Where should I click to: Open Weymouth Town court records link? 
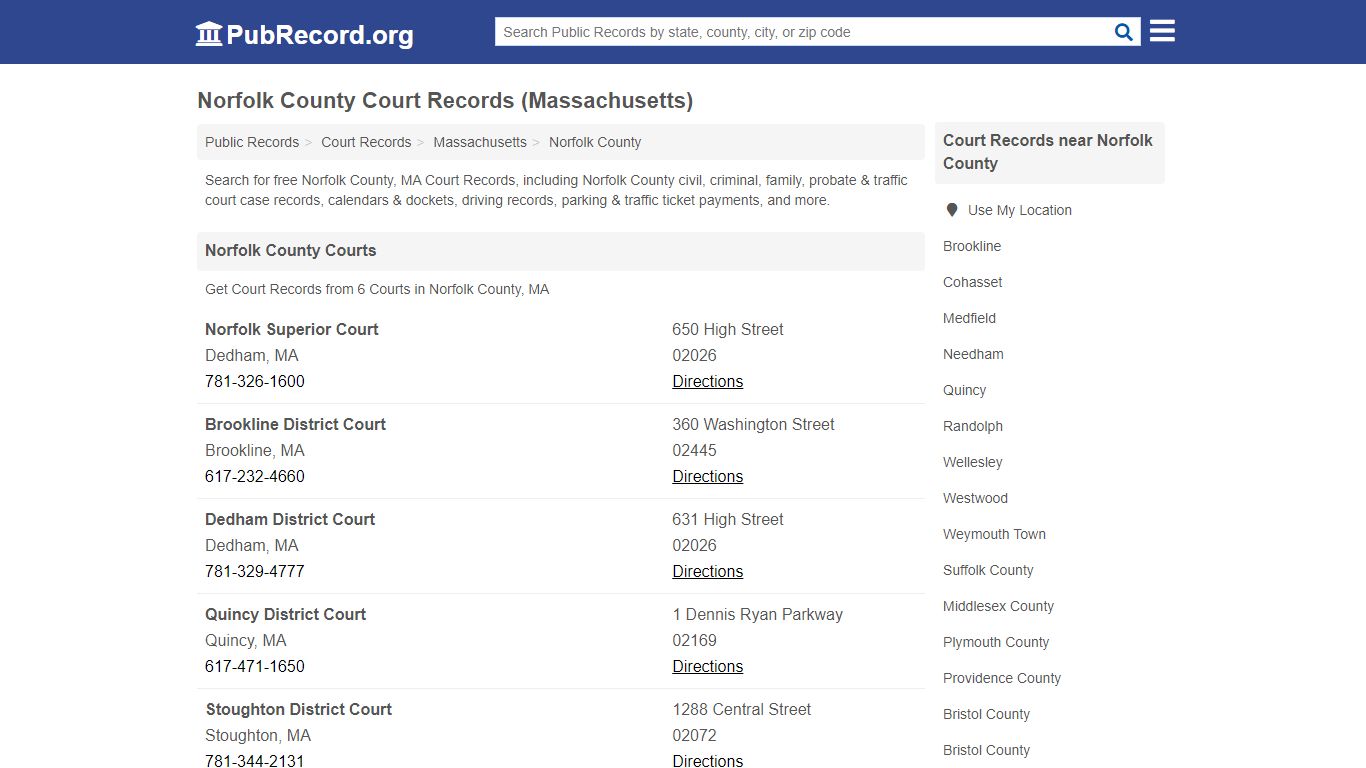994,534
